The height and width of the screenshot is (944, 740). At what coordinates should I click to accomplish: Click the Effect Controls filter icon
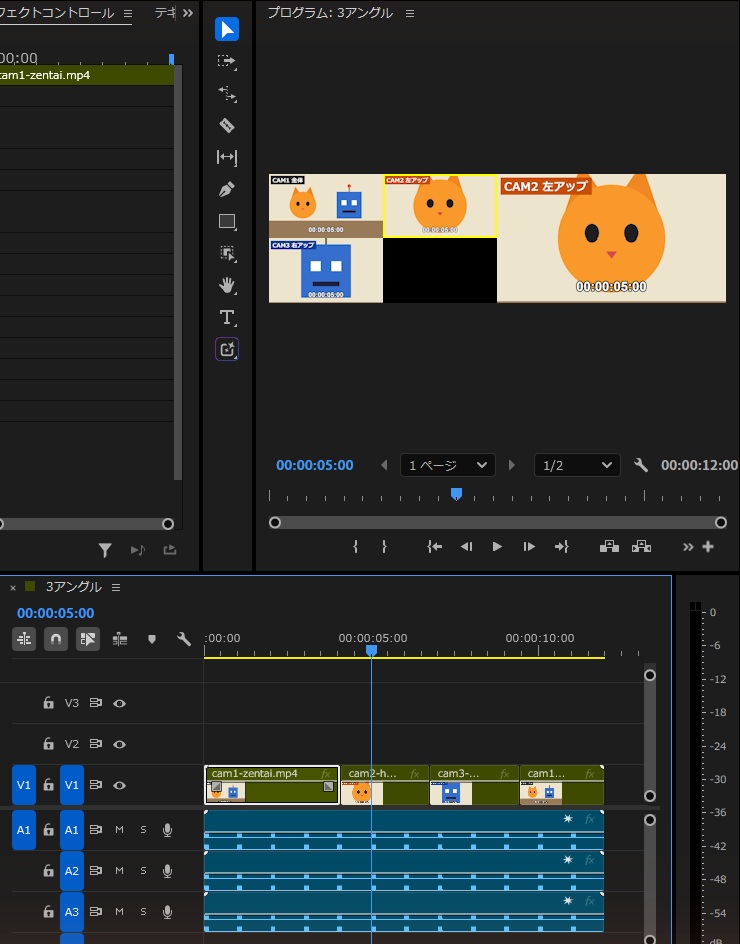[x=105, y=550]
